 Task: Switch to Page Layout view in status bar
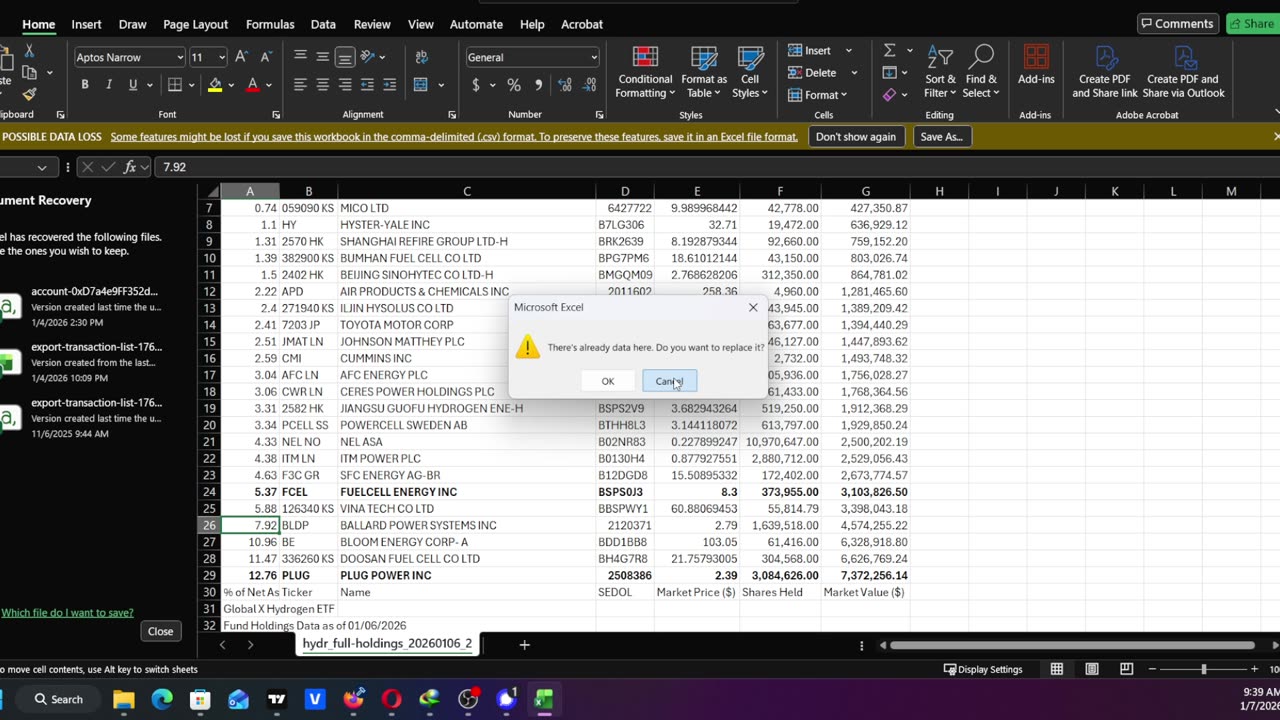(1092, 669)
